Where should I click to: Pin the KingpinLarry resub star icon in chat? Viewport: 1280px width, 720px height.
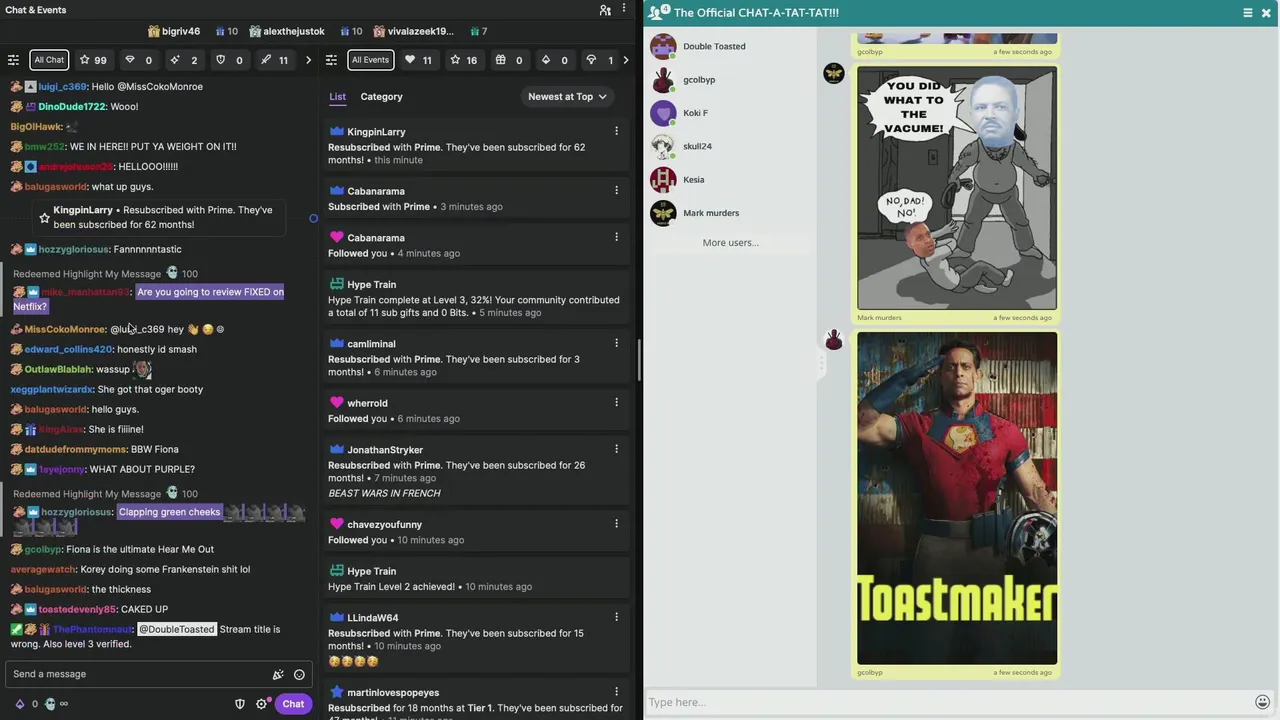pos(44,218)
